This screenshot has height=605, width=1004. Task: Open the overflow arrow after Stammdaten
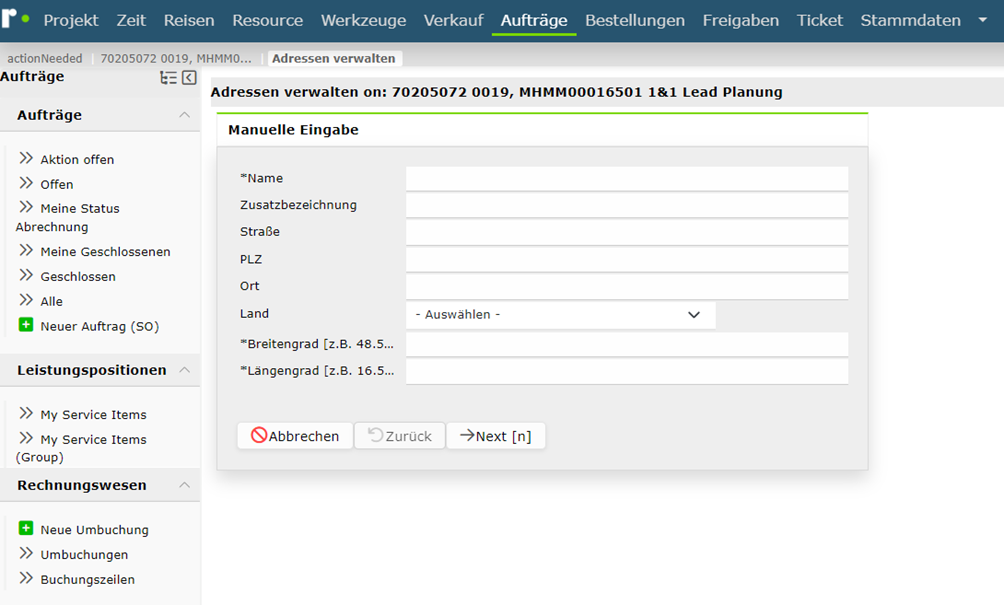[983, 20]
